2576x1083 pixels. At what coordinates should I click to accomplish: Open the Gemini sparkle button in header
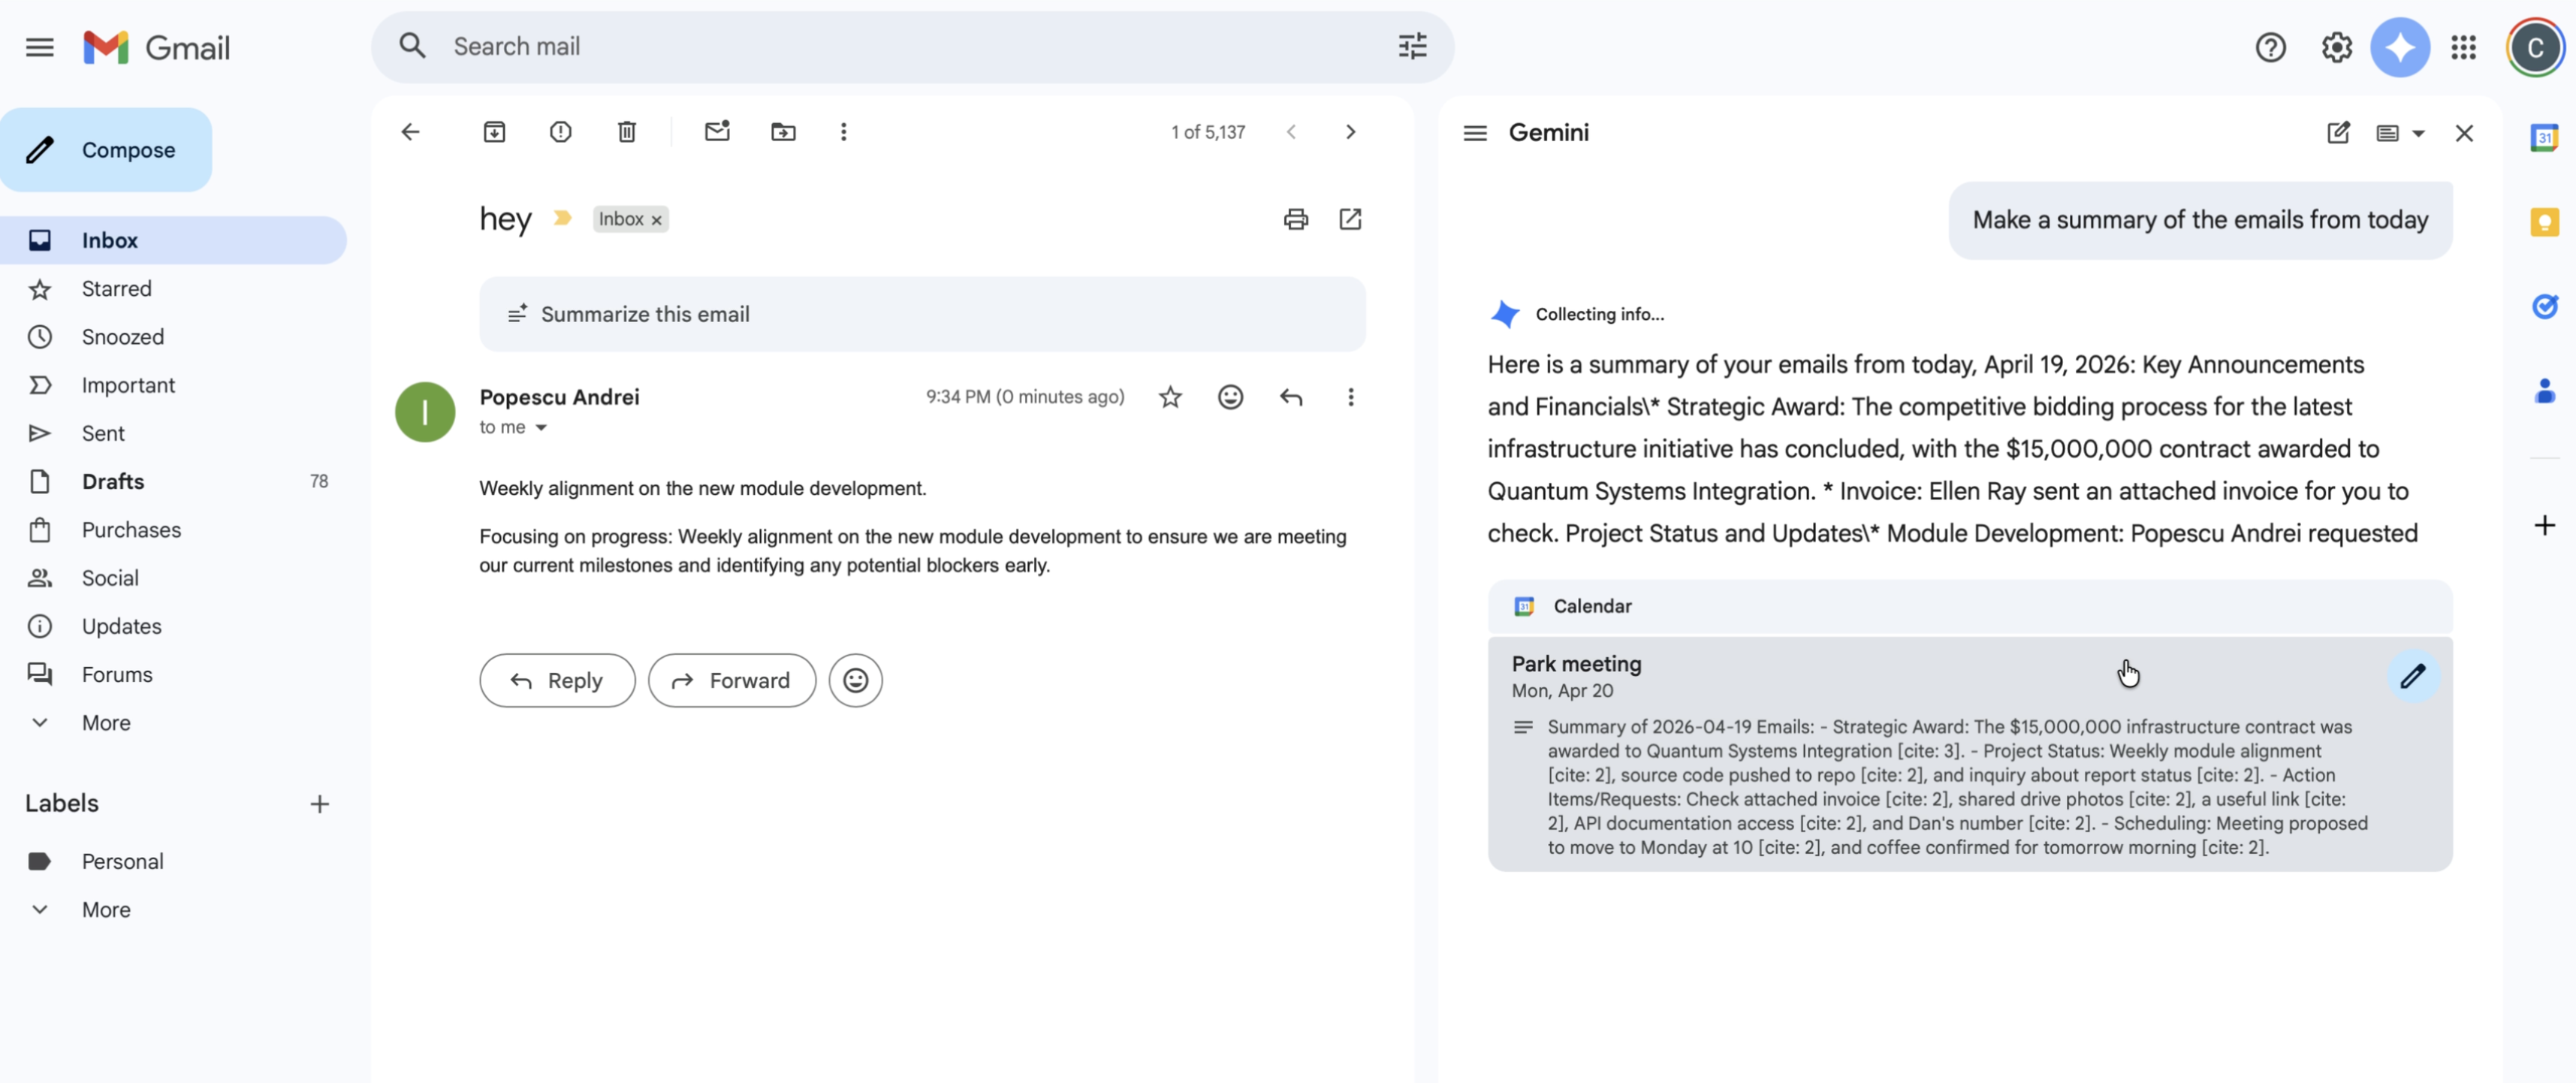pyautogui.click(x=2400, y=47)
